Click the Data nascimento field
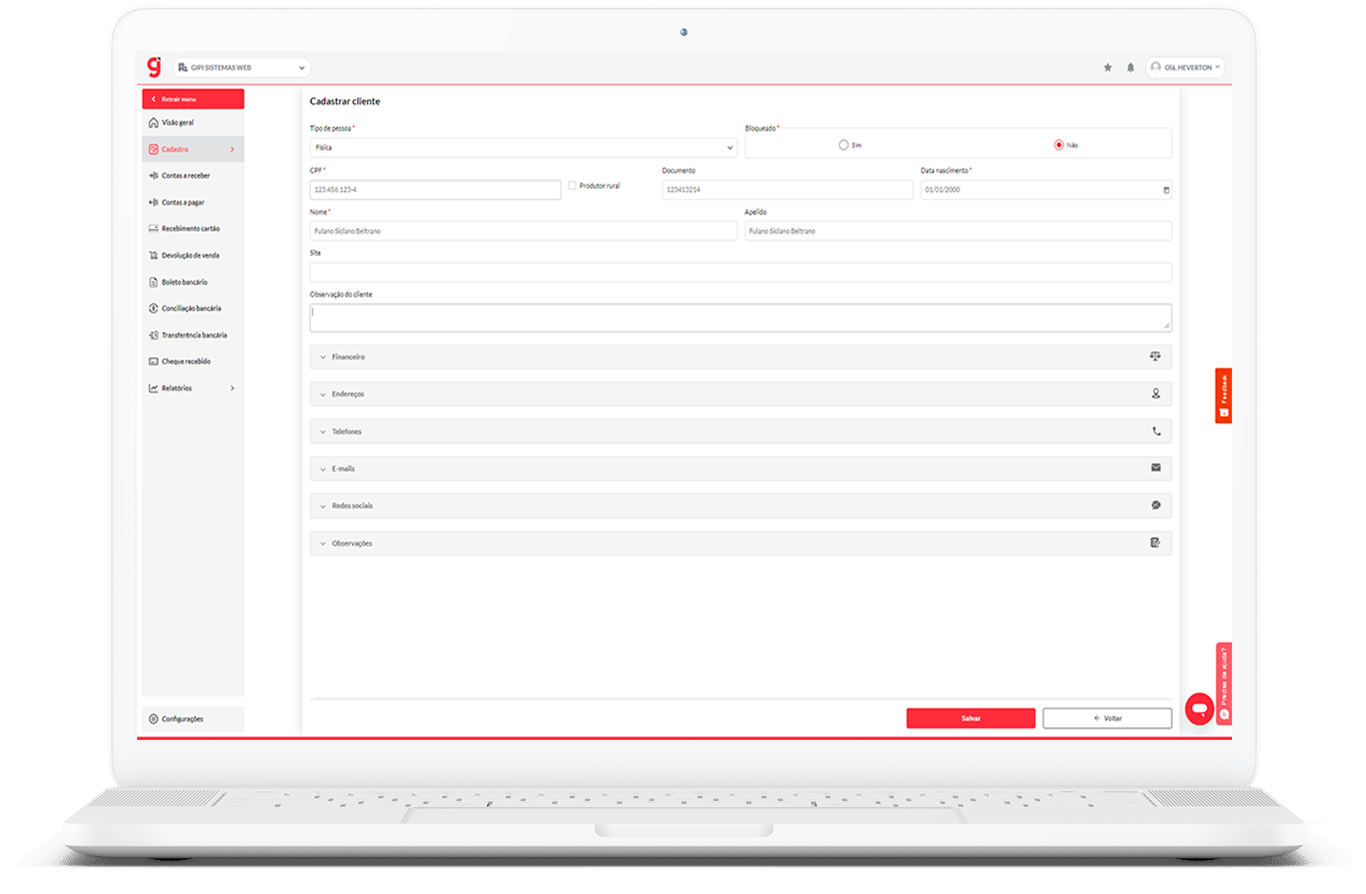 pyautogui.click(x=1046, y=190)
